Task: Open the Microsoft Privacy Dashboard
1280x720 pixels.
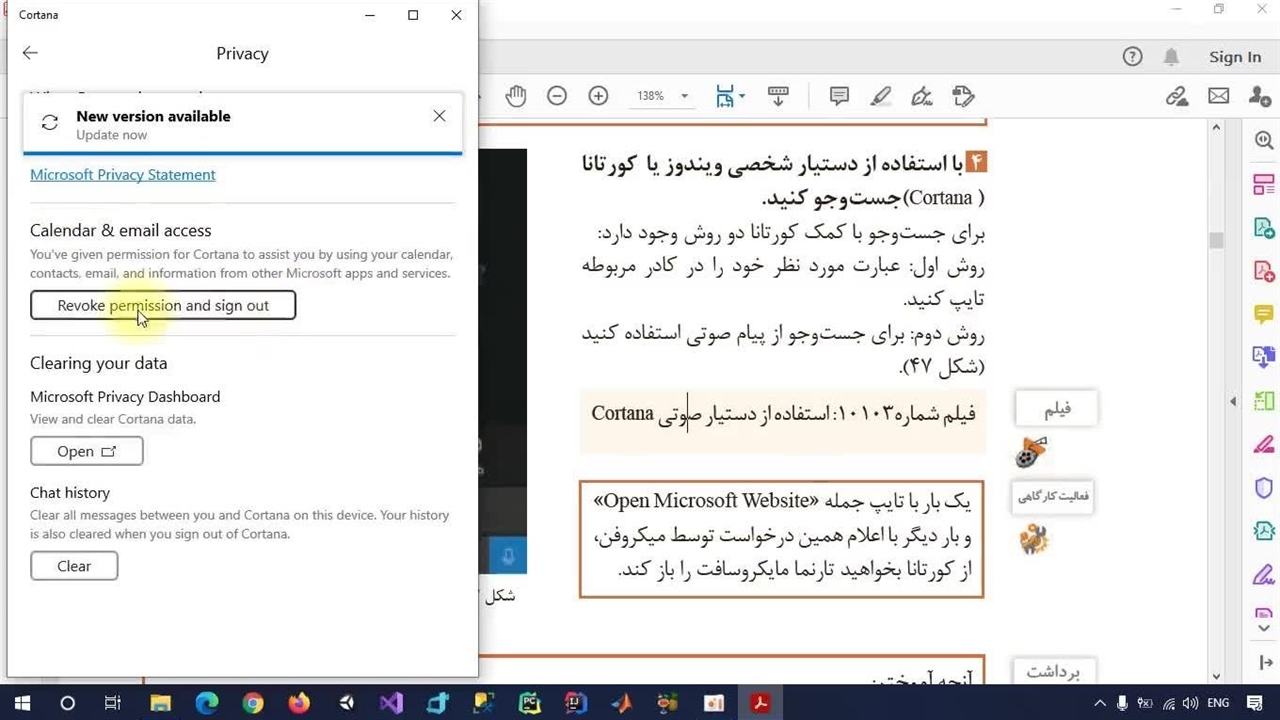Action: [86, 451]
